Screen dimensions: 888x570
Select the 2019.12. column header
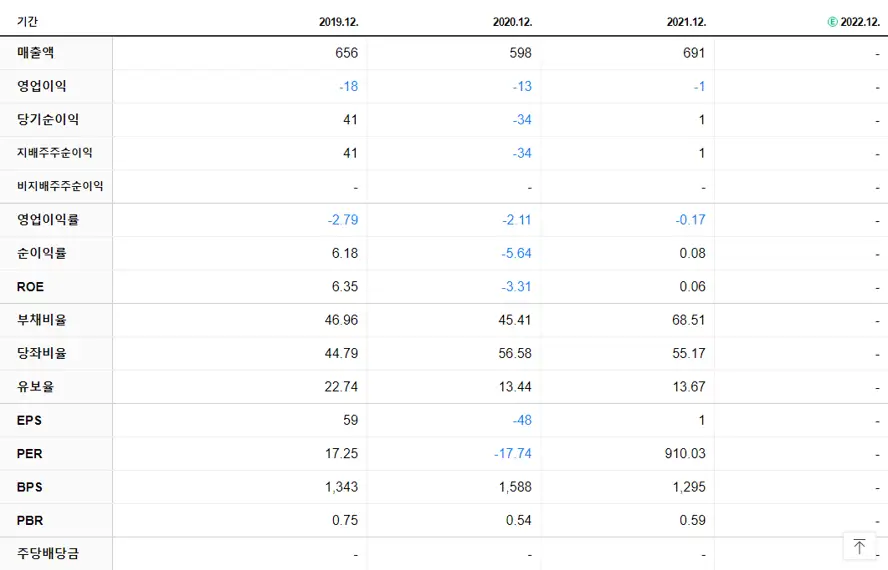339,22
